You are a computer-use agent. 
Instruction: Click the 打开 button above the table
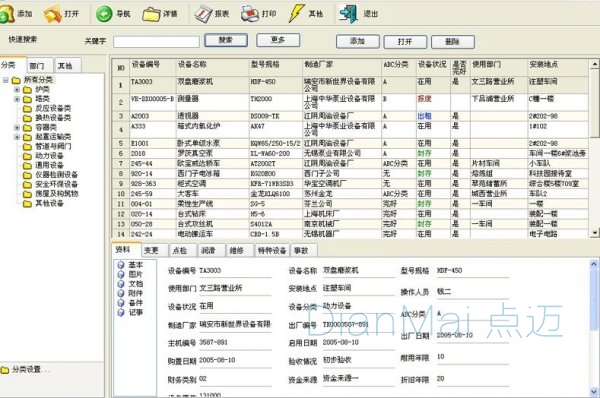pos(405,41)
